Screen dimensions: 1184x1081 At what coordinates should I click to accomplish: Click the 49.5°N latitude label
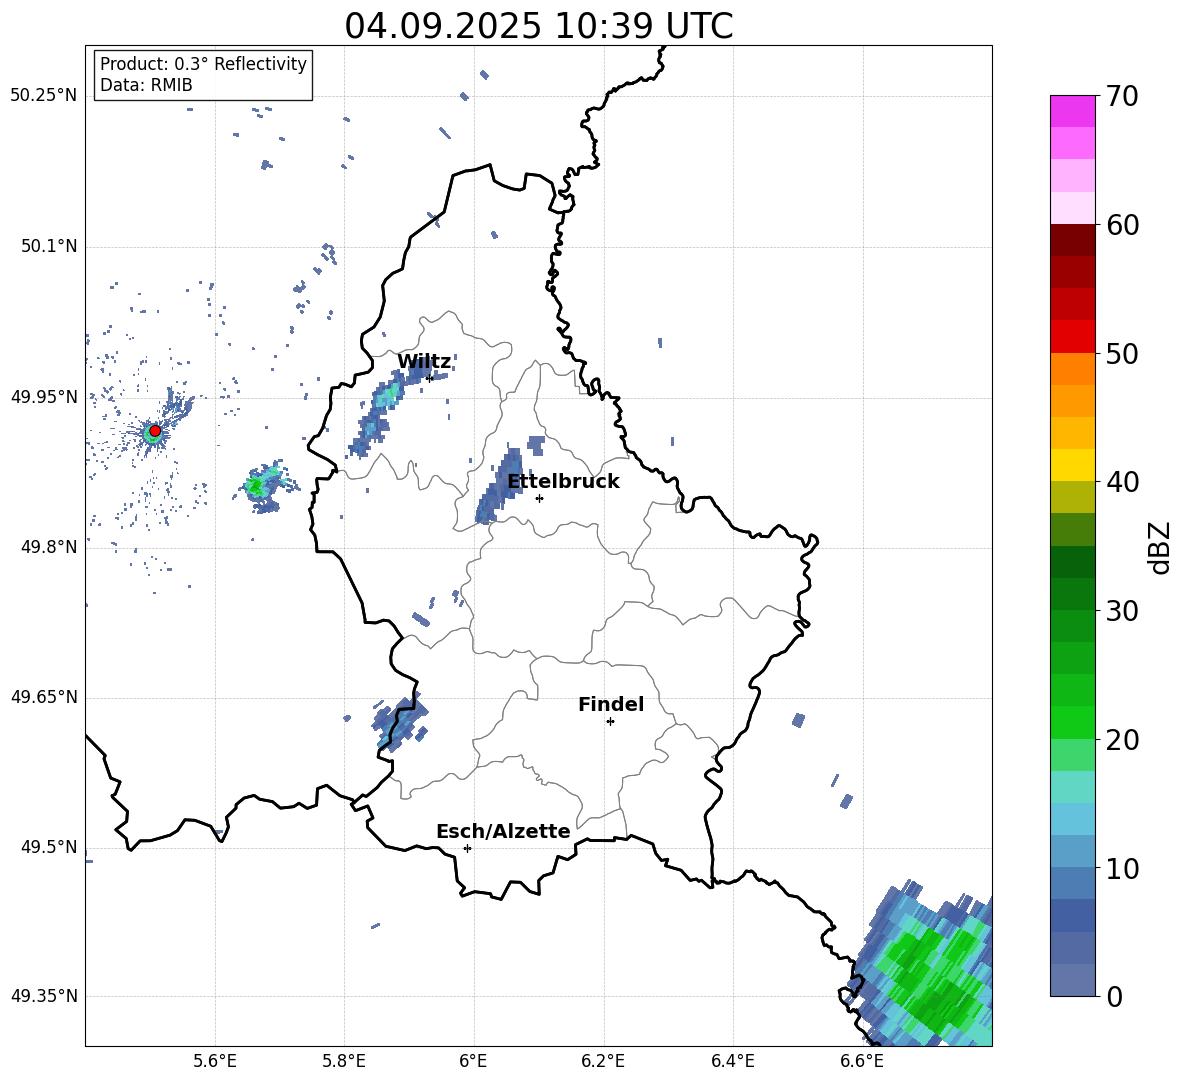coord(49,847)
